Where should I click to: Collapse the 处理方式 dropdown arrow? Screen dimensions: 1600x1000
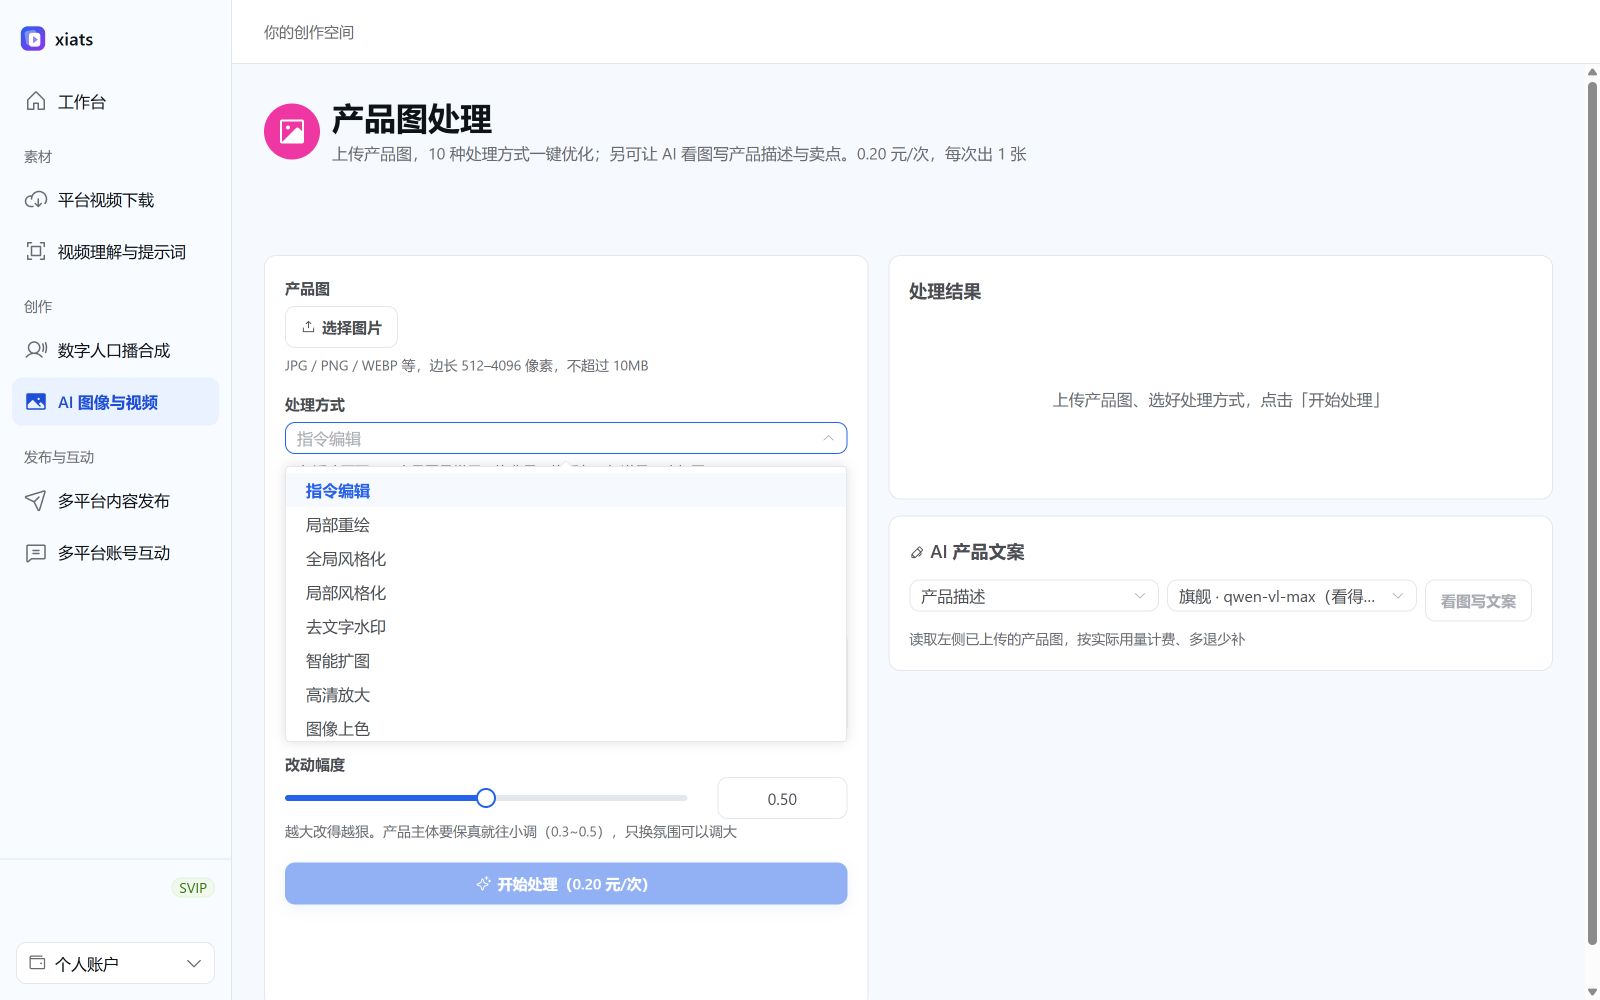[x=828, y=438]
